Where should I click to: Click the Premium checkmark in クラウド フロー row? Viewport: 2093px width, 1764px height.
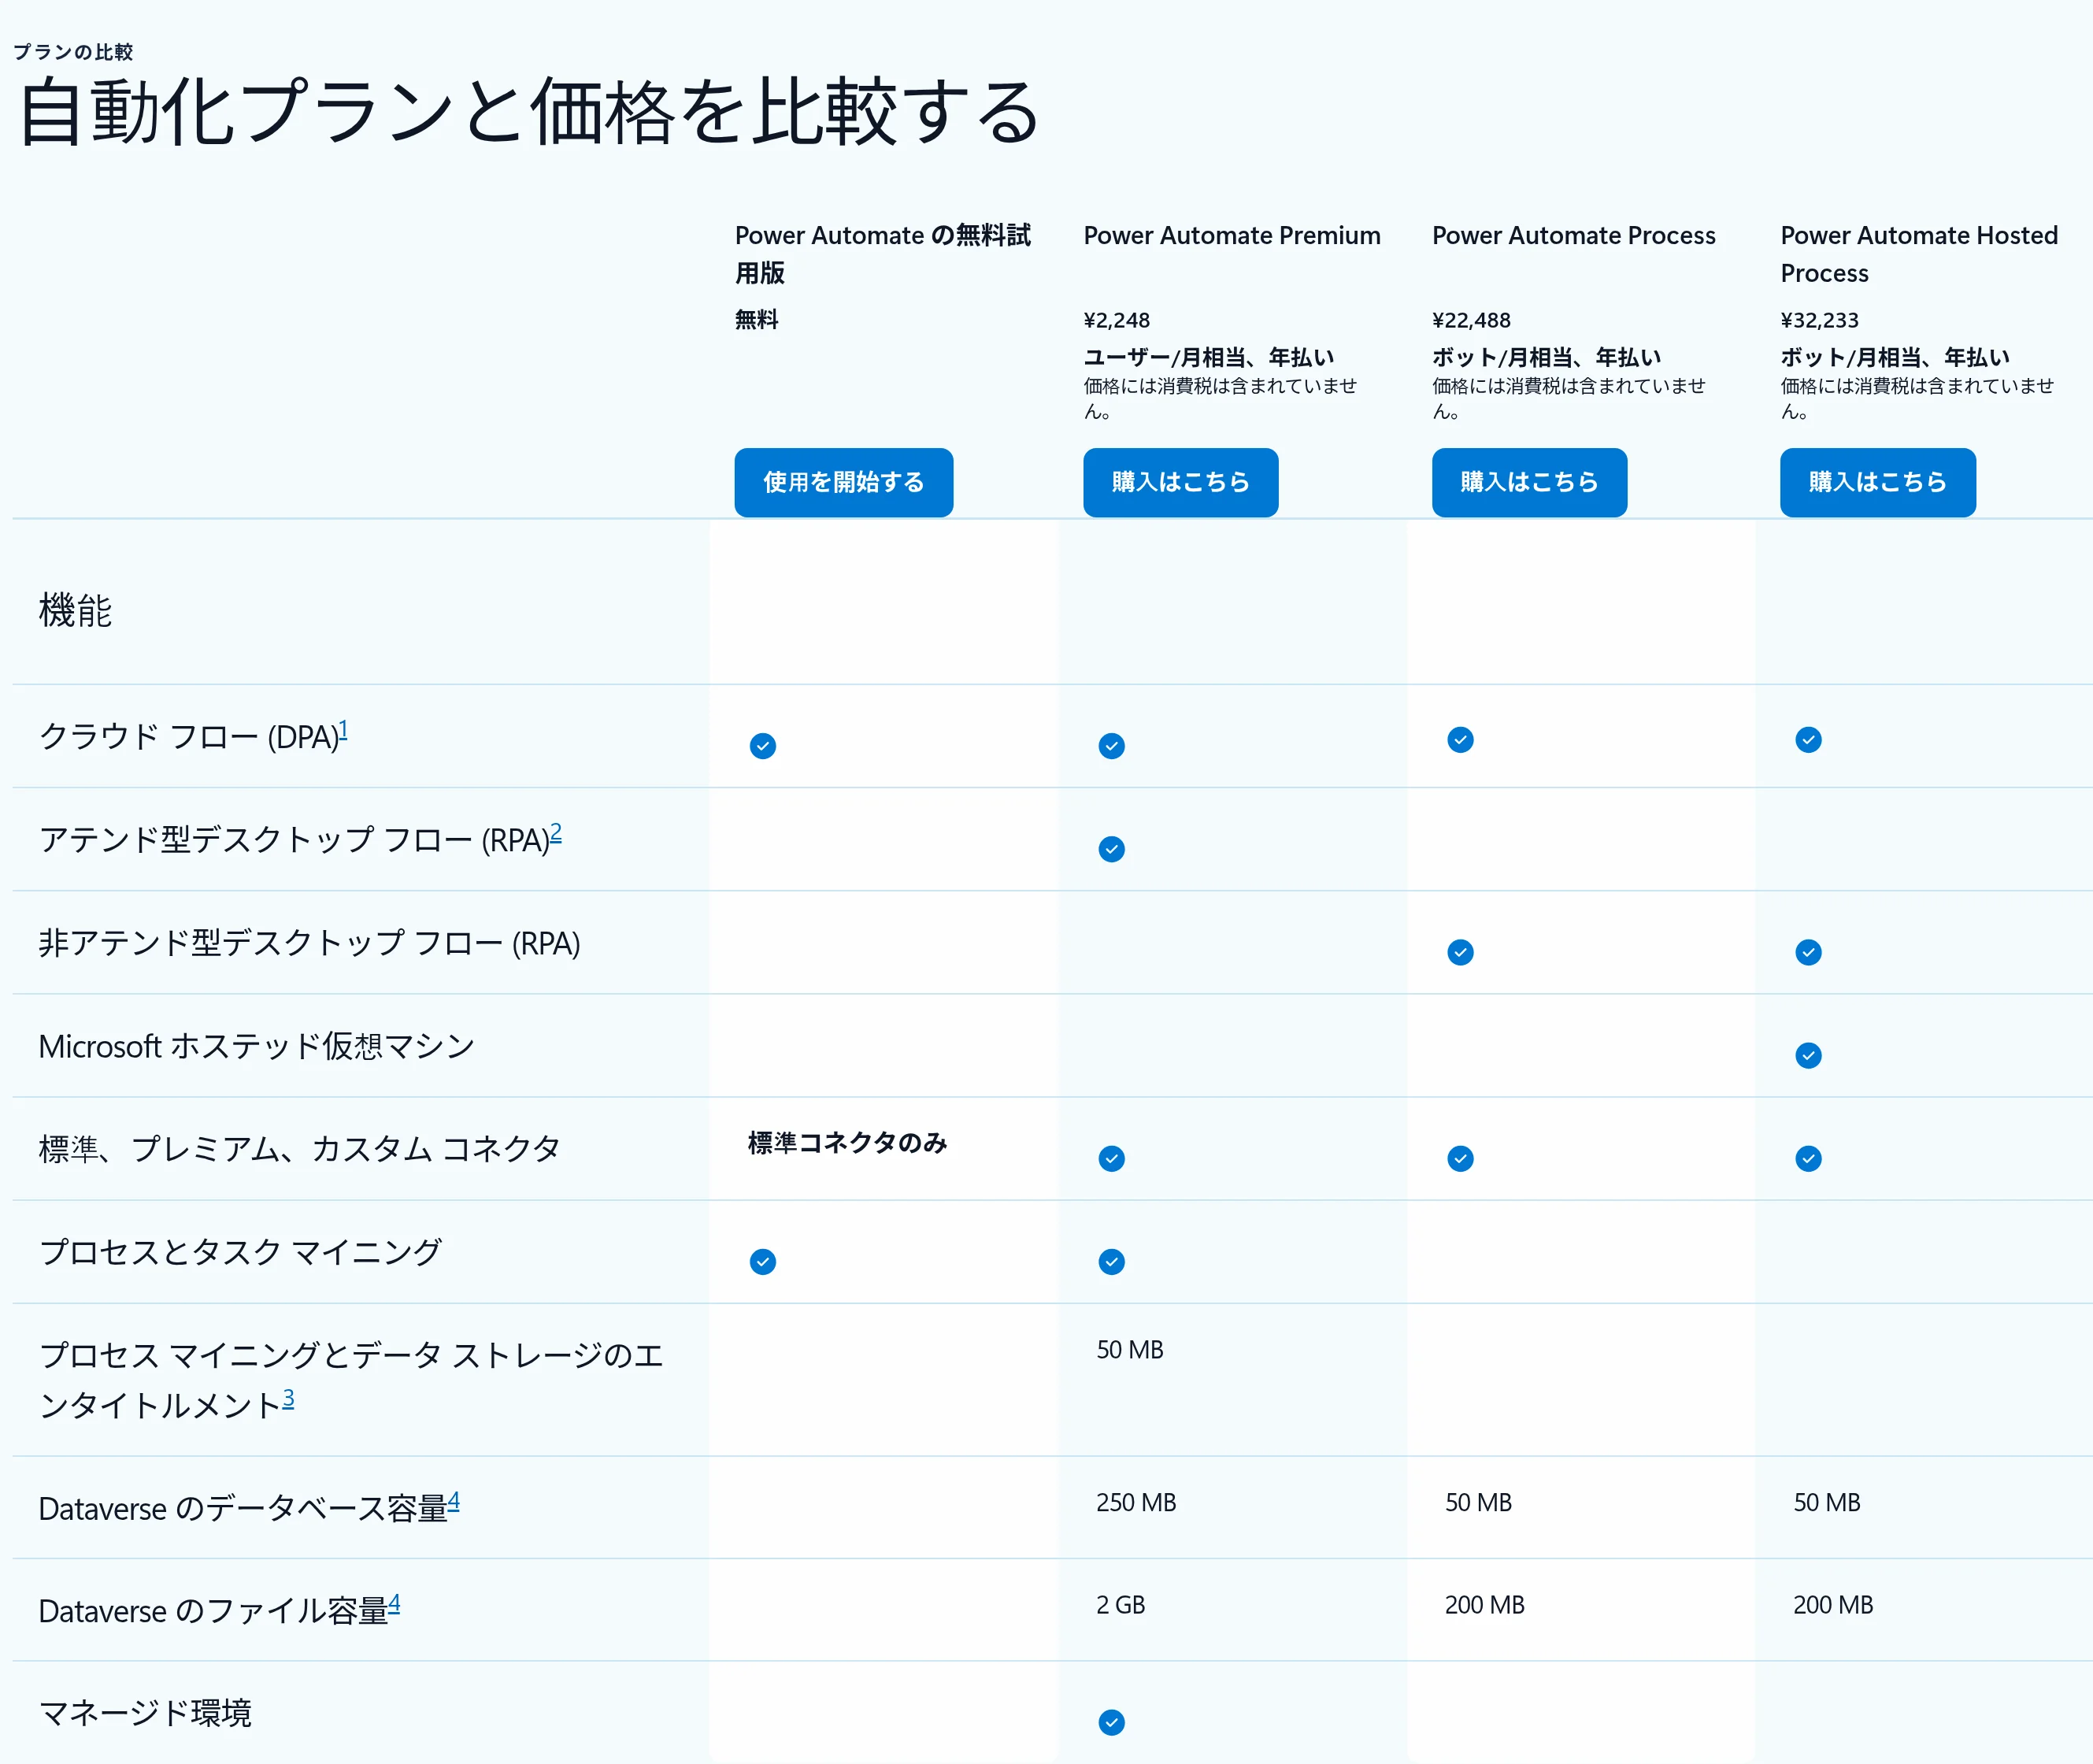coord(1111,746)
